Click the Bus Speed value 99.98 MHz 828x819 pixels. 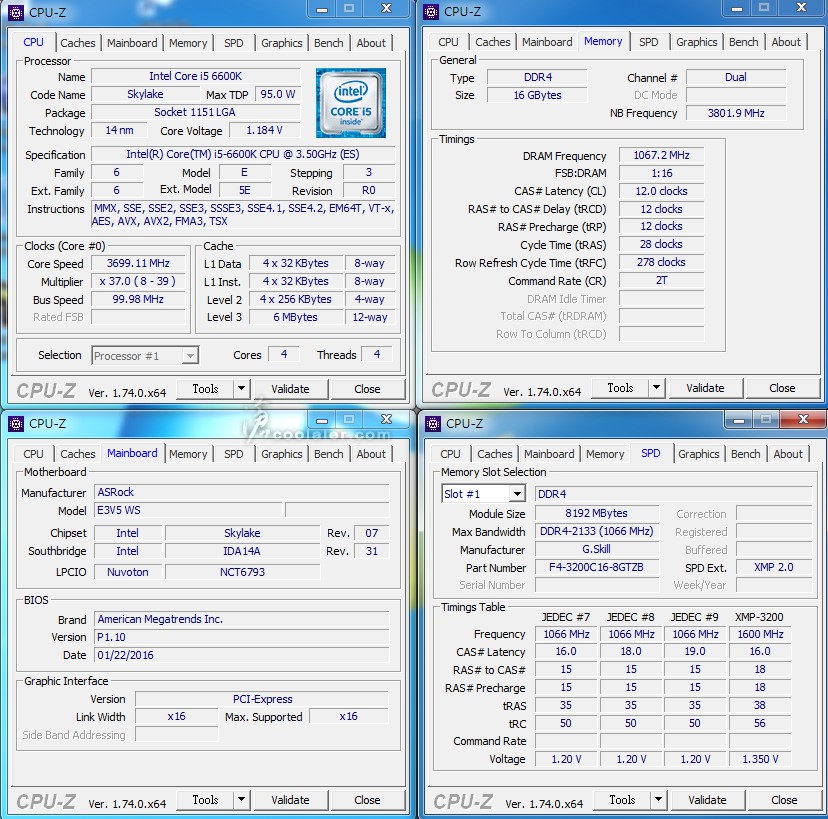pos(138,299)
